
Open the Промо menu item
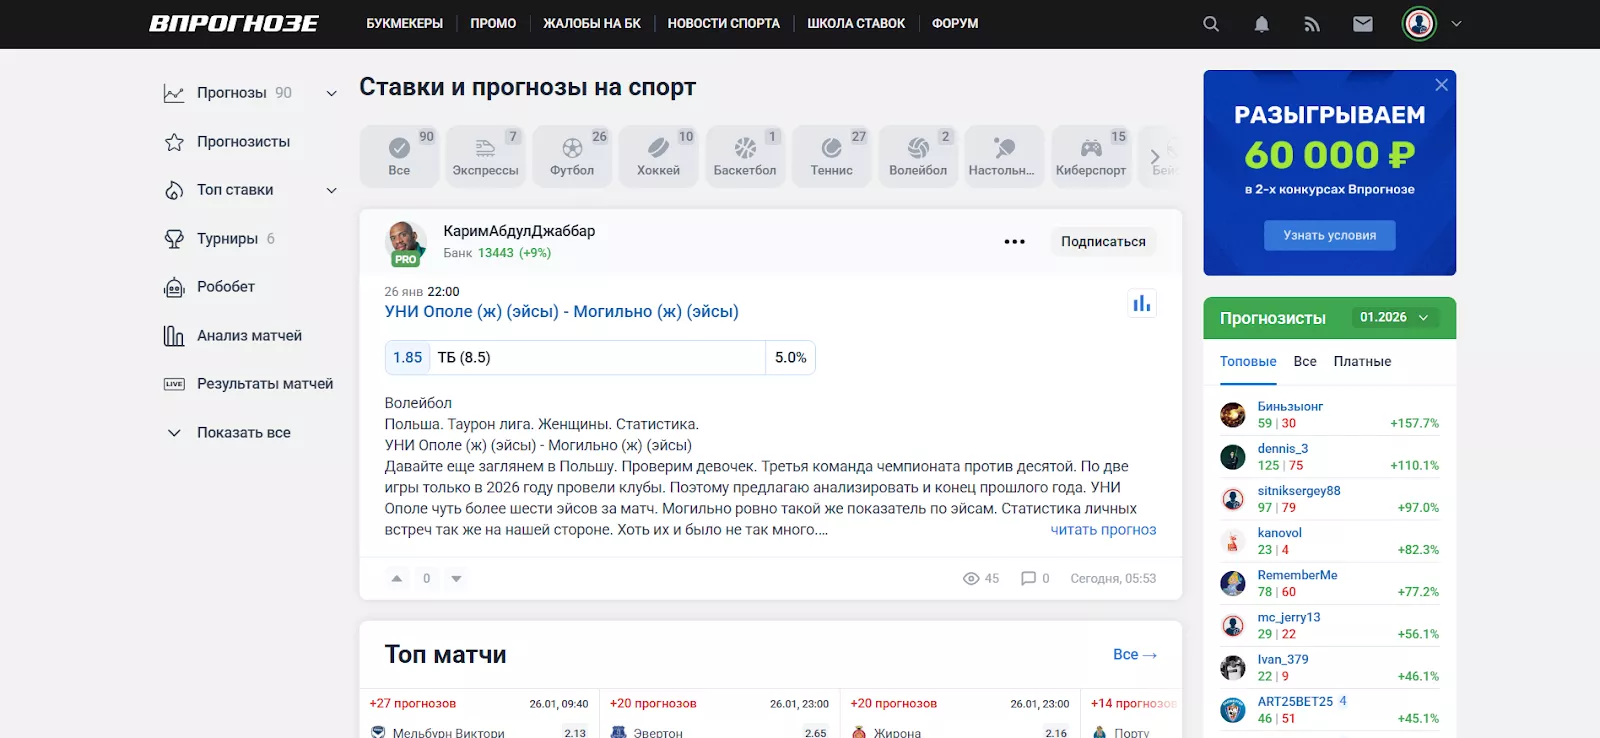pos(493,23)
